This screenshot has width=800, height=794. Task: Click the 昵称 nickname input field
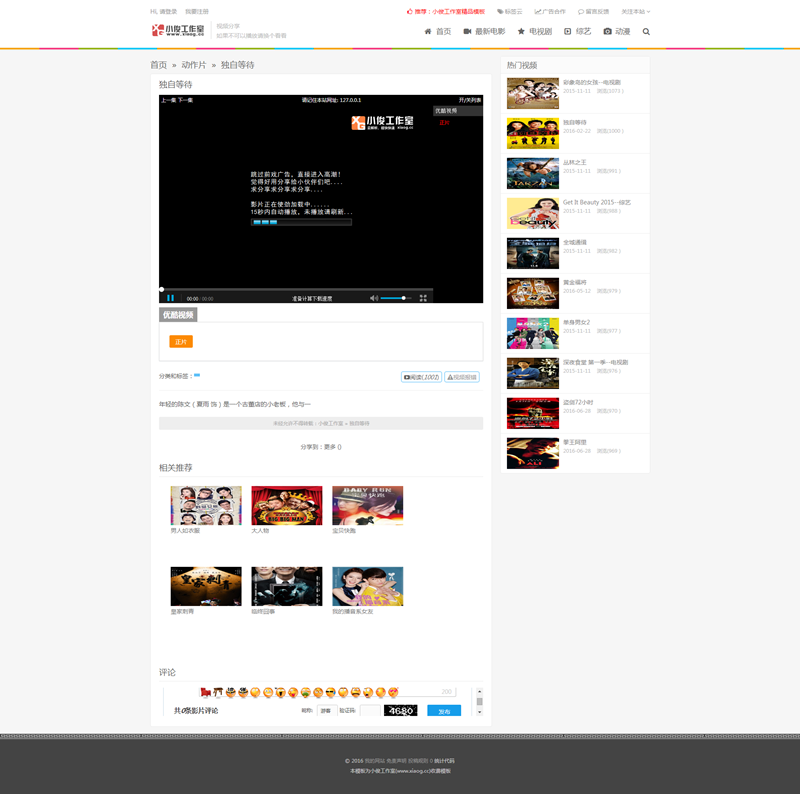coord(327,710)
